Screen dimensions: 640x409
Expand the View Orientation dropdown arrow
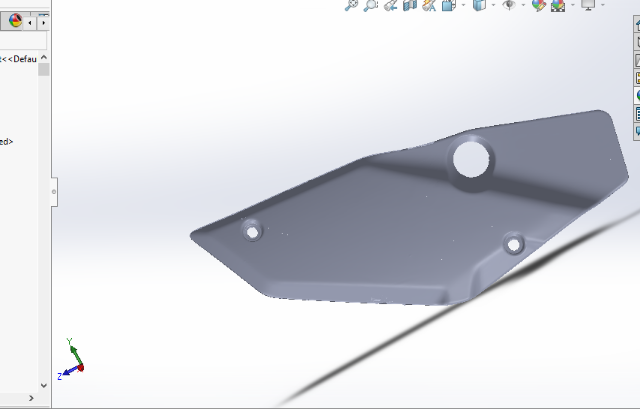pos(461,5)
